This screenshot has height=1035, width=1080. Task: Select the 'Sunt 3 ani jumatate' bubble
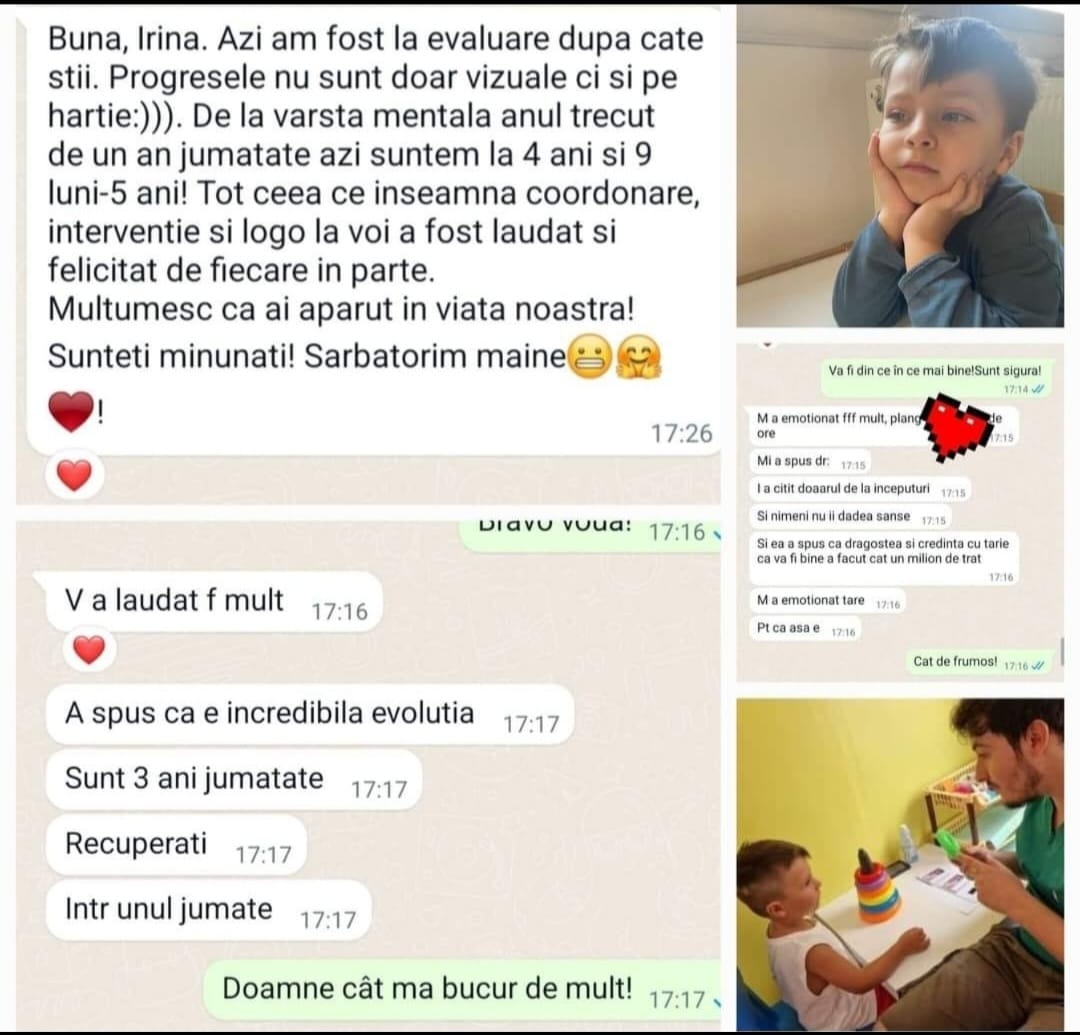pos(233,780)
